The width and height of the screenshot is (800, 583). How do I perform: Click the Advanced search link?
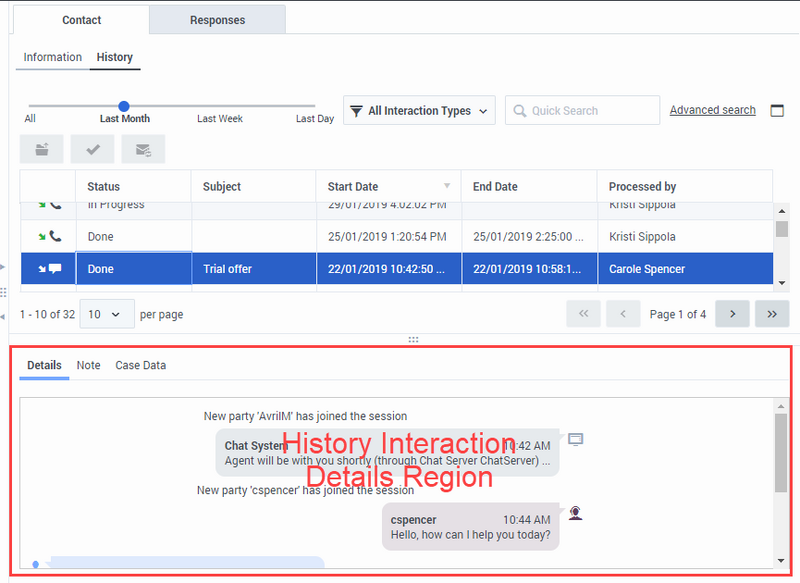[x=712, y=110]
